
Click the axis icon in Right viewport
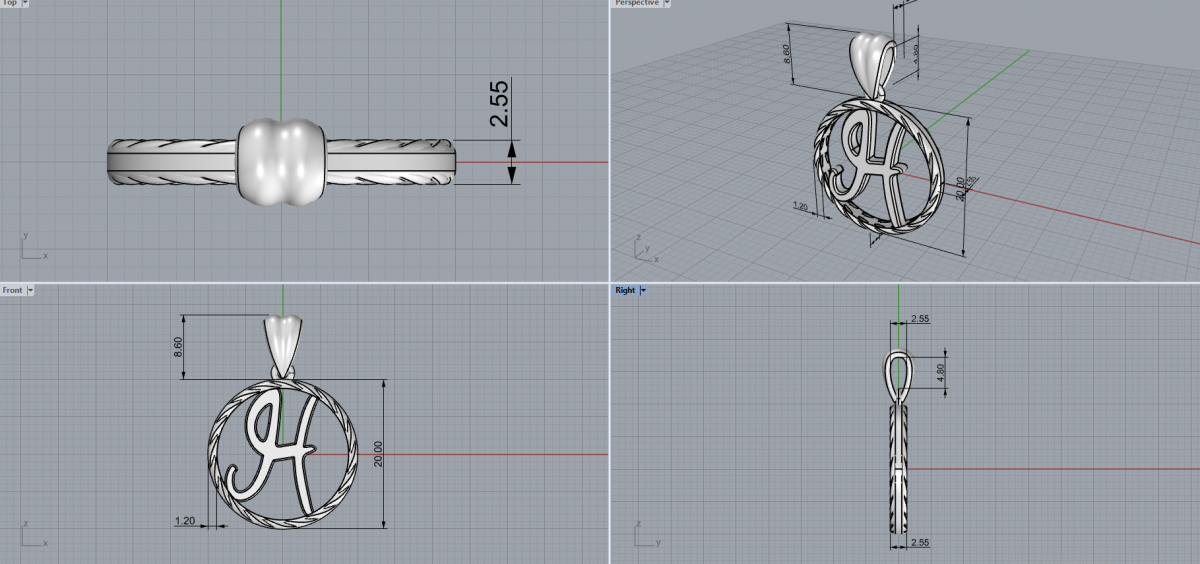click(646, 536)
